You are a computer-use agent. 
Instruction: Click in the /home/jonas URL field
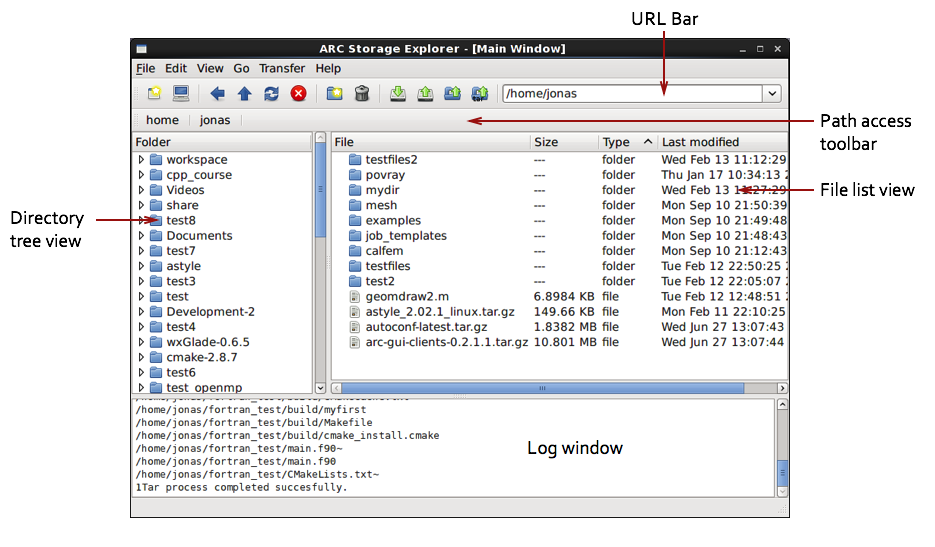tap(632, 94)
